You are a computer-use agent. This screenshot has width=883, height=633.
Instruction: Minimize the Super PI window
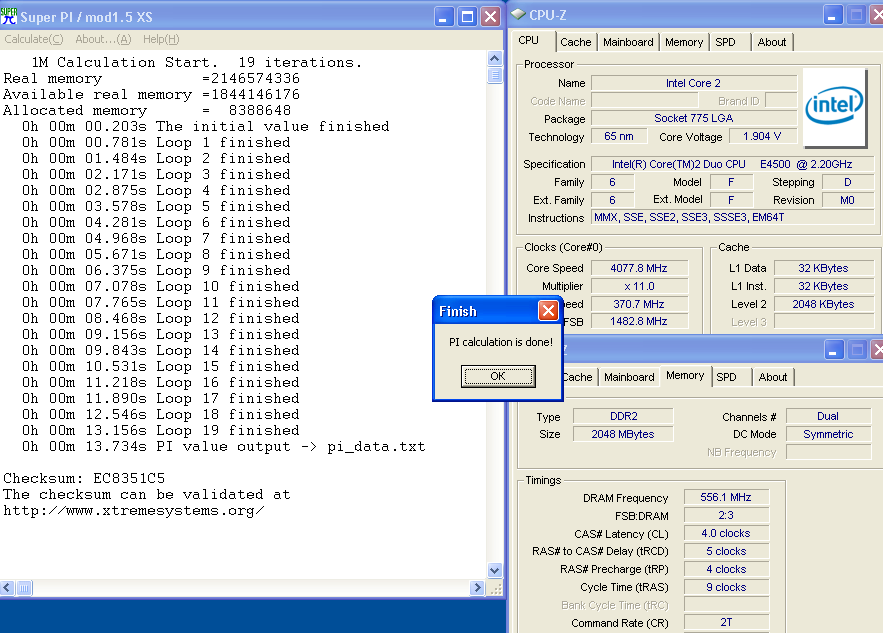coord(444,17)
